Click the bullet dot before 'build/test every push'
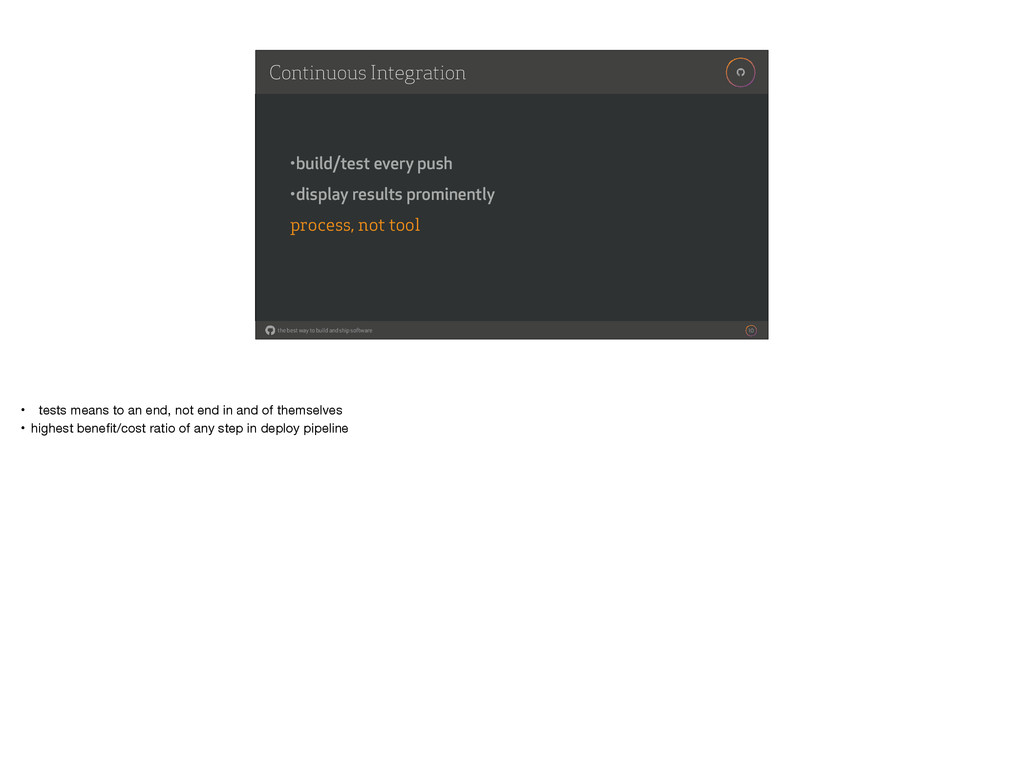This screenshot has width=1024, height=764. [x=293, y=162]
